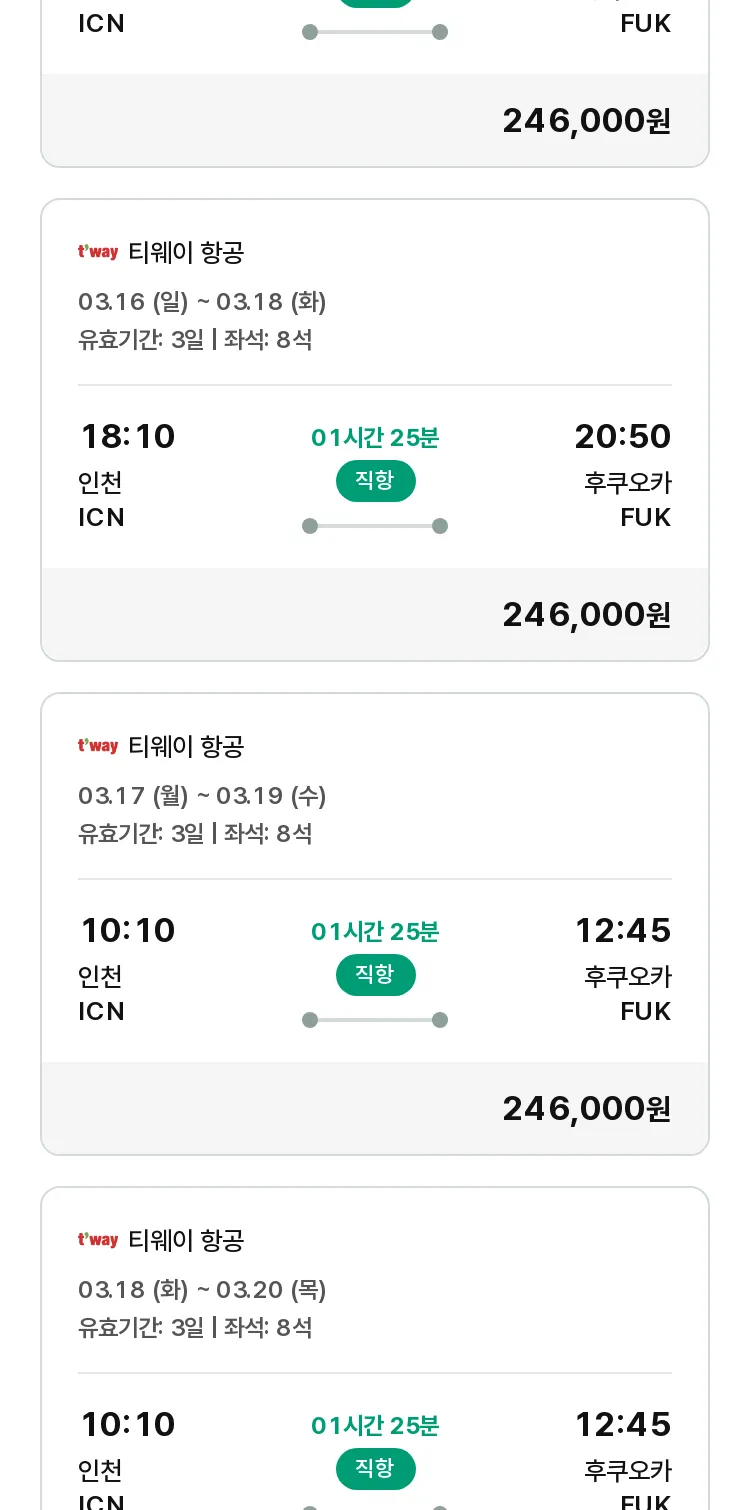Tap t'way logo on 03.16 flight card

coord(98,252)
